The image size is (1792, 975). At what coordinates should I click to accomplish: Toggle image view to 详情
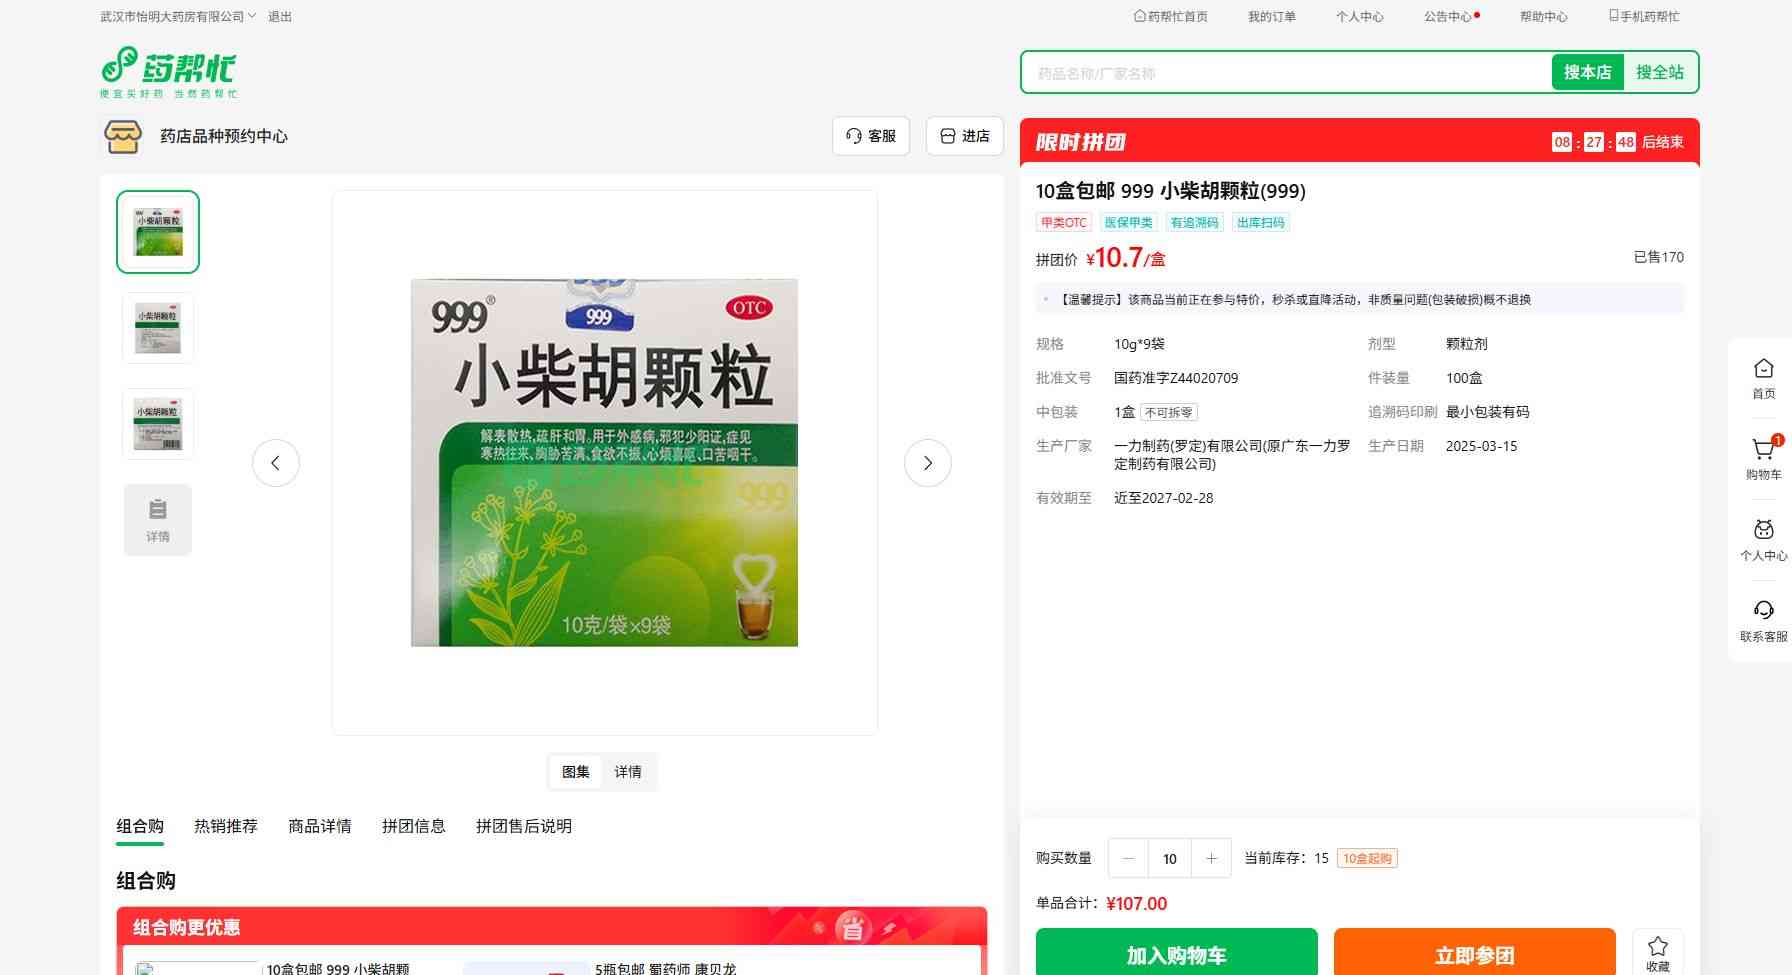coord(628,772)
